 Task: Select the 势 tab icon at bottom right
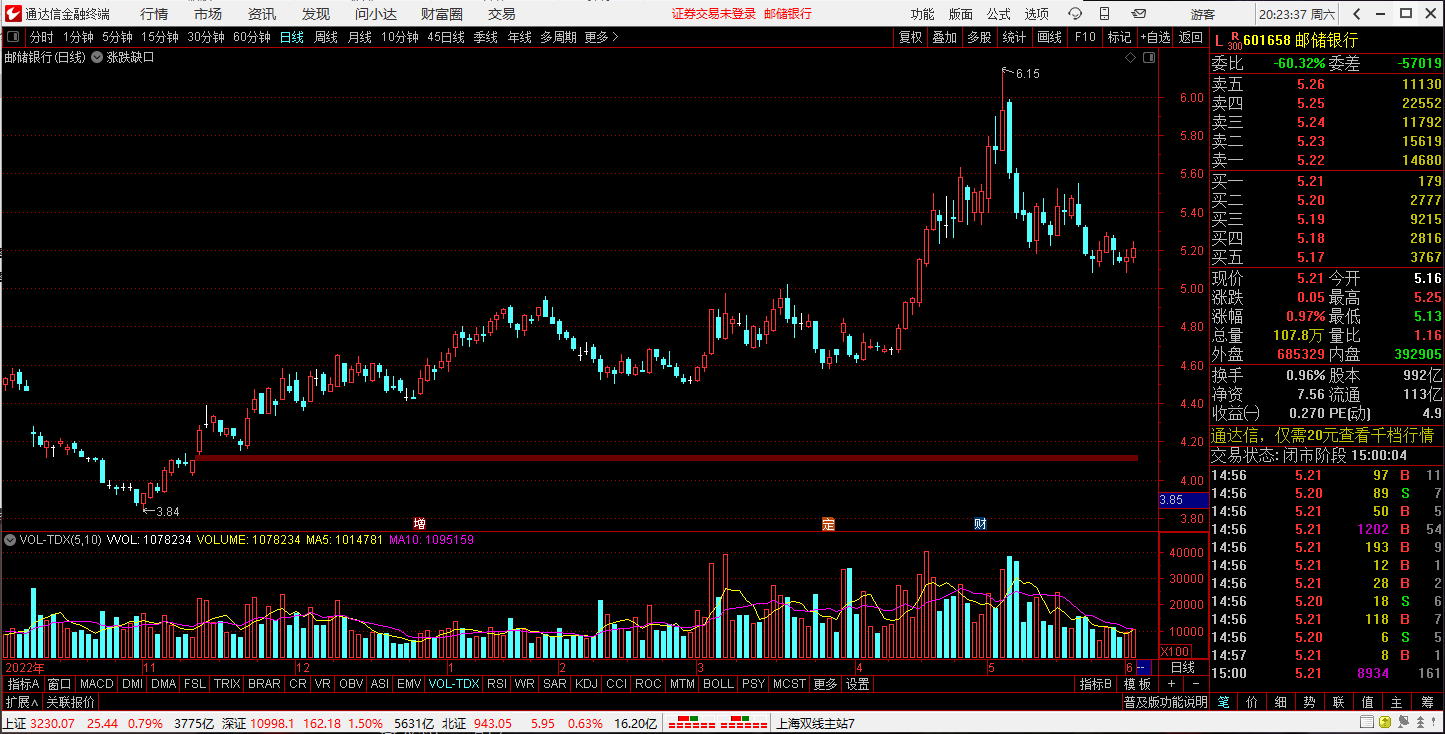(x=1310, y=702)
